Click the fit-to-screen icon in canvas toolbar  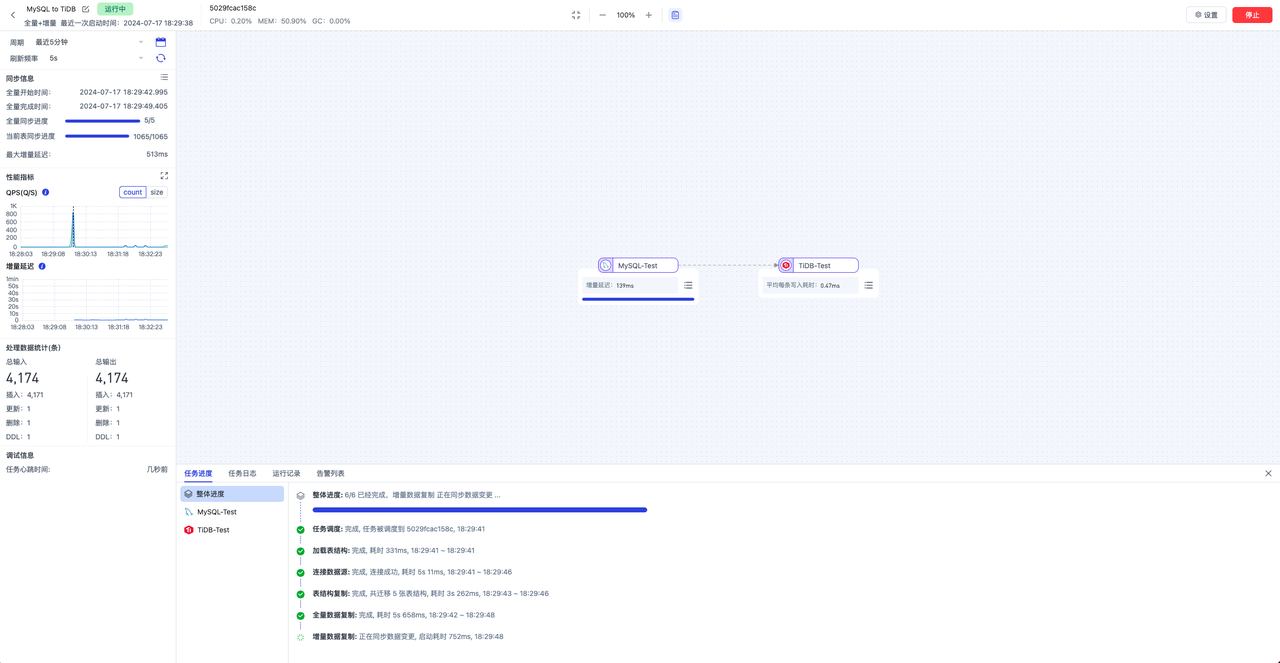(x=575, y=15)
